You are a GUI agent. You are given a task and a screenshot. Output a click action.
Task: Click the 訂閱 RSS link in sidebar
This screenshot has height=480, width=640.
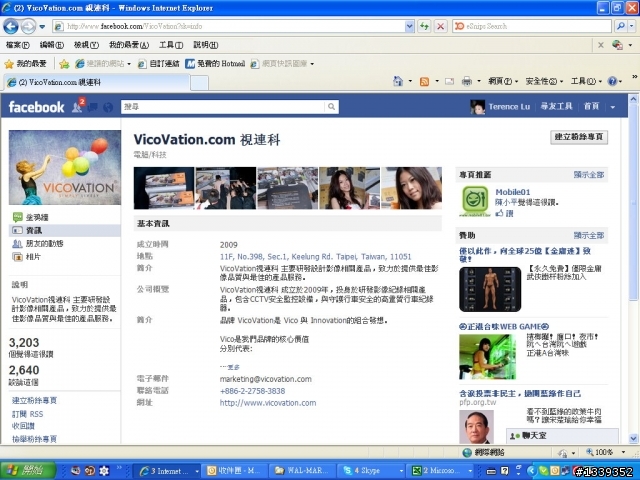click(27, 414)
